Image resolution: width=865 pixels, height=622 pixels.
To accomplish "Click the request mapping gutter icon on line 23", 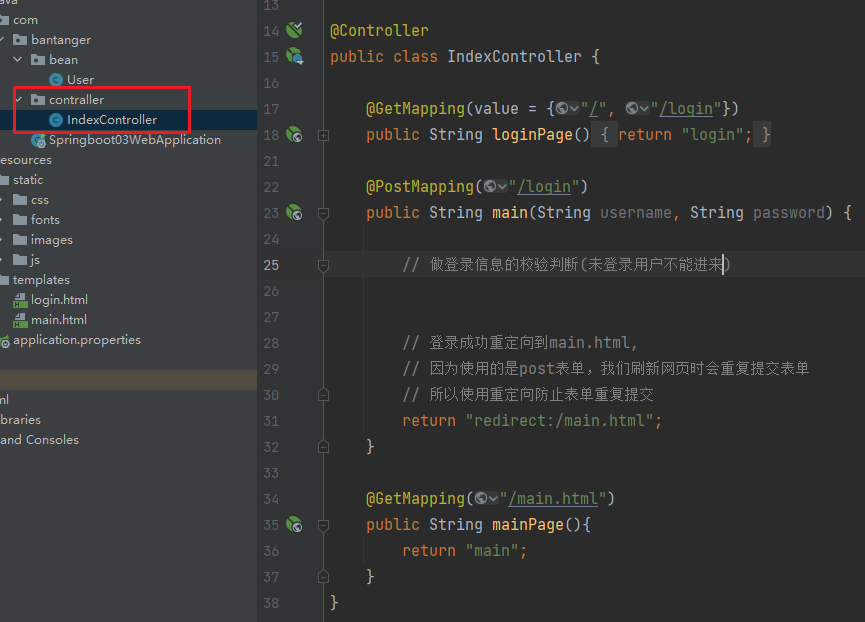I will (295, 212).
